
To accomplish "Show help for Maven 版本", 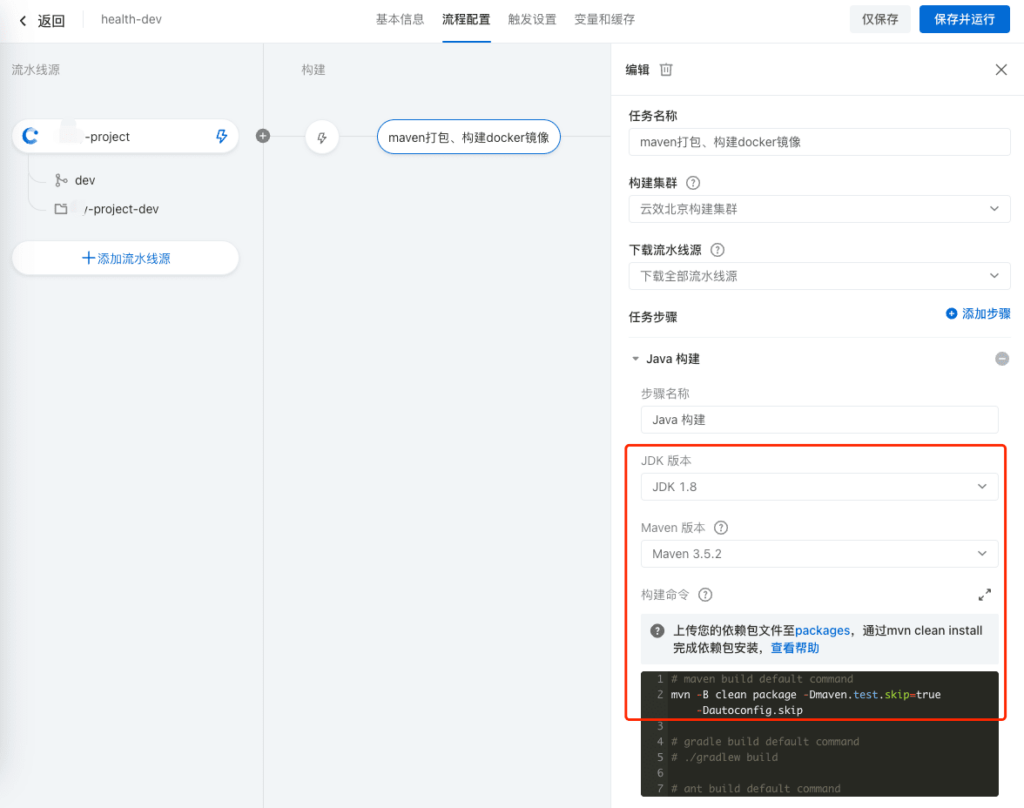I will (721, 528).
